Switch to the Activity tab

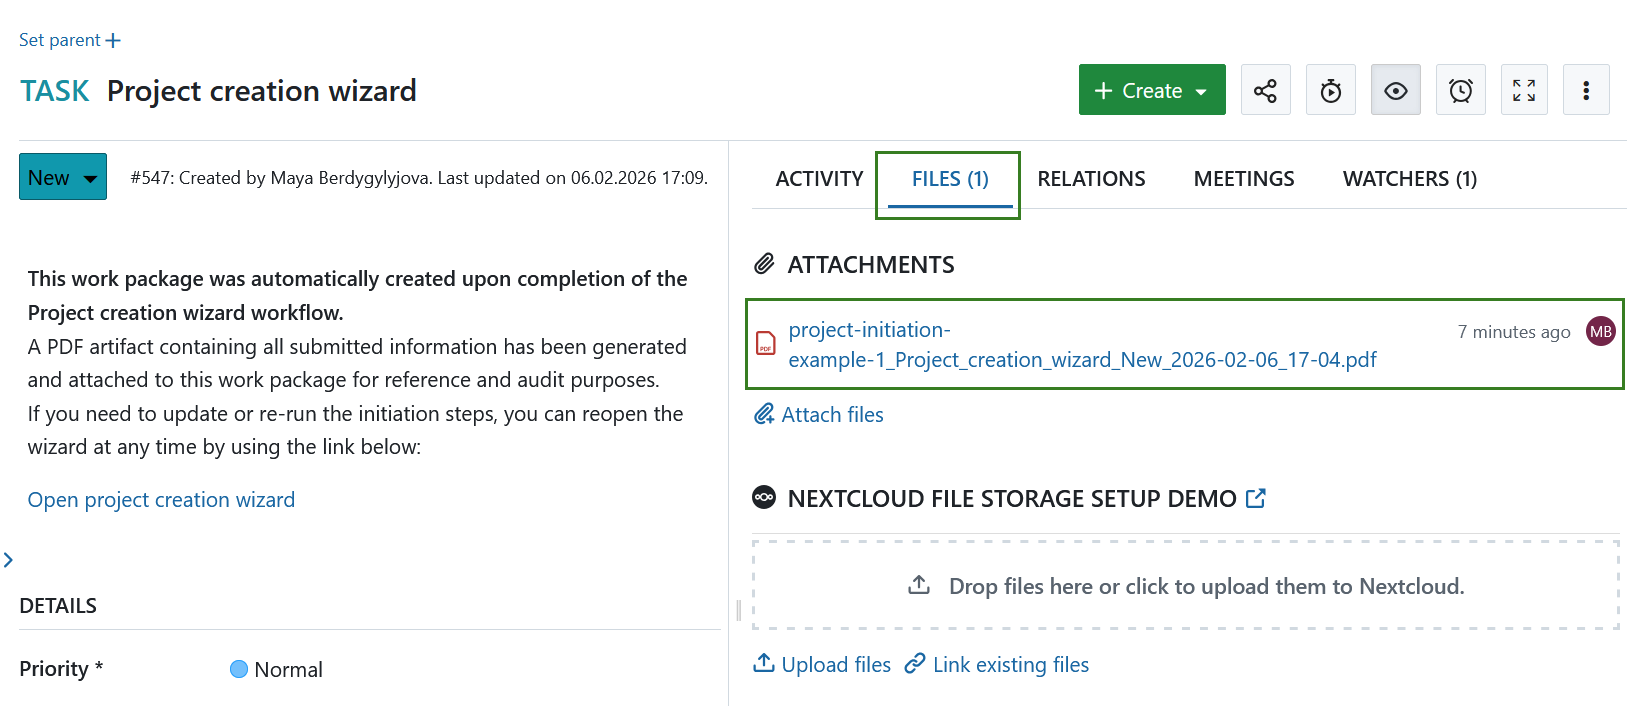coord(819,179)
